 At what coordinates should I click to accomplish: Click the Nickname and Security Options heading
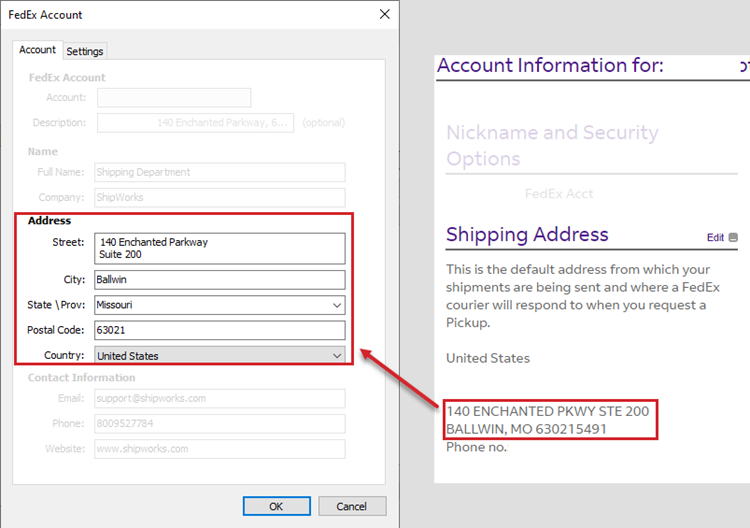(x=552, y=145)
